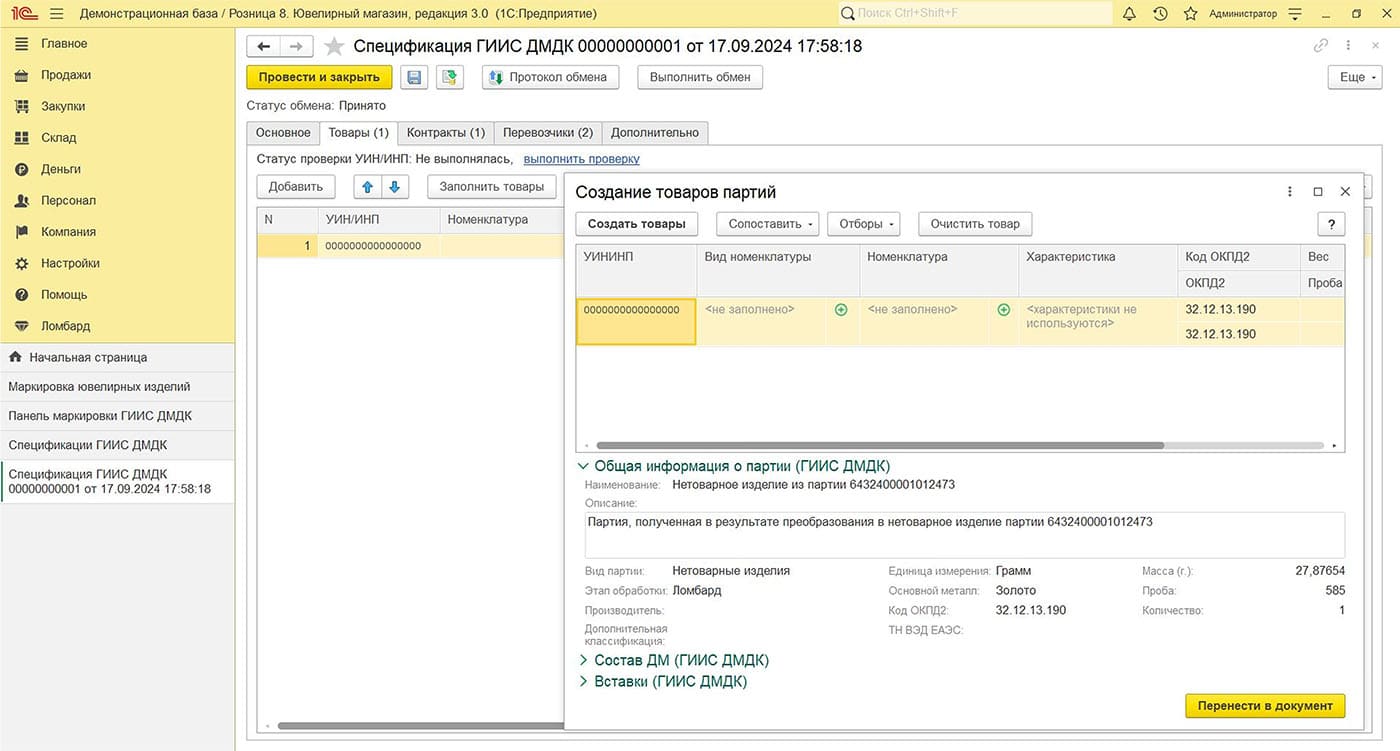
Task: Open the document's three-dot menu
Action: pos(1349,46)
